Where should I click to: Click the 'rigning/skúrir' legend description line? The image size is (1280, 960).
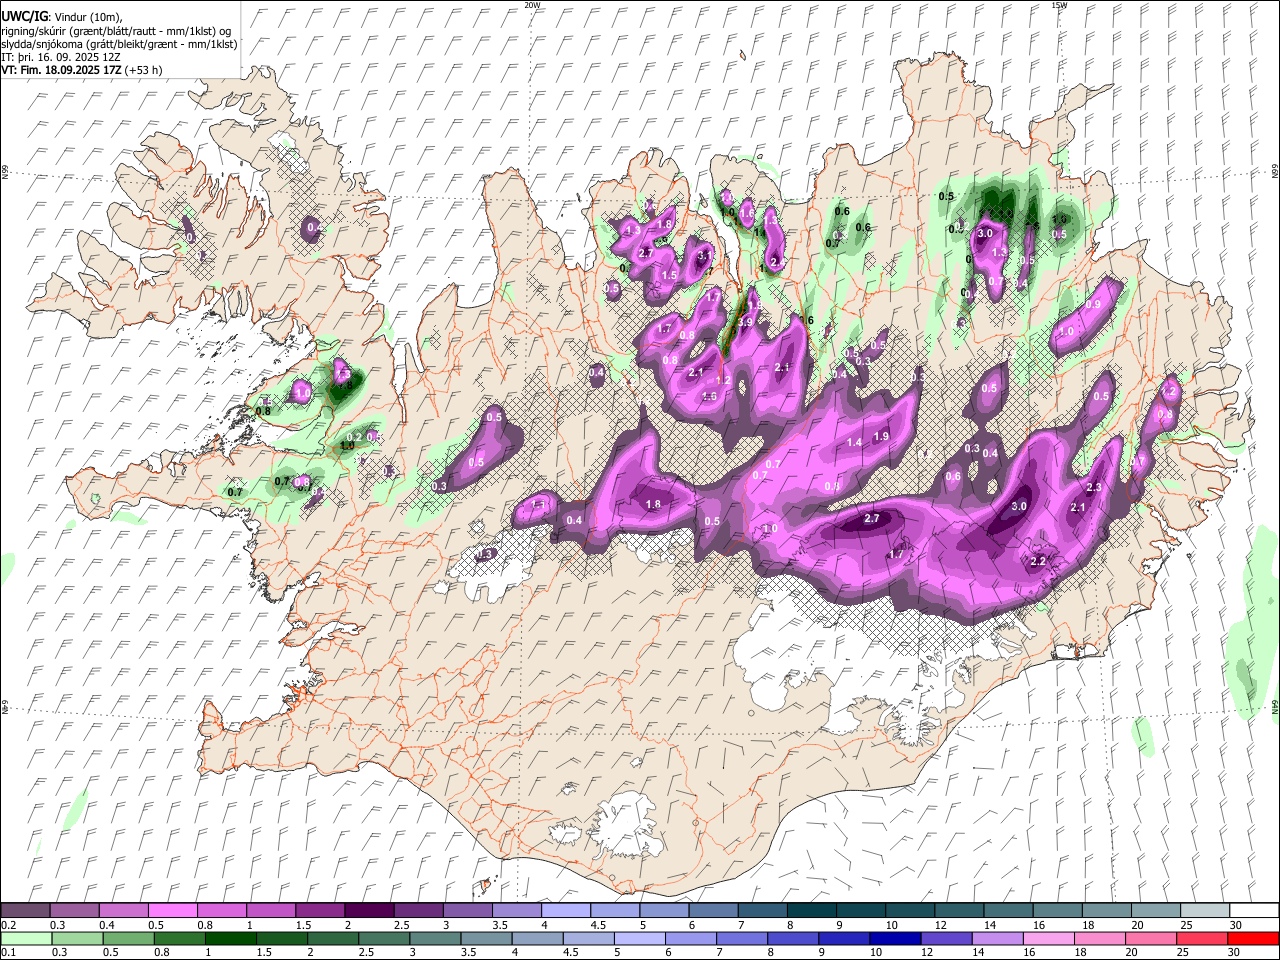(116, 30)
